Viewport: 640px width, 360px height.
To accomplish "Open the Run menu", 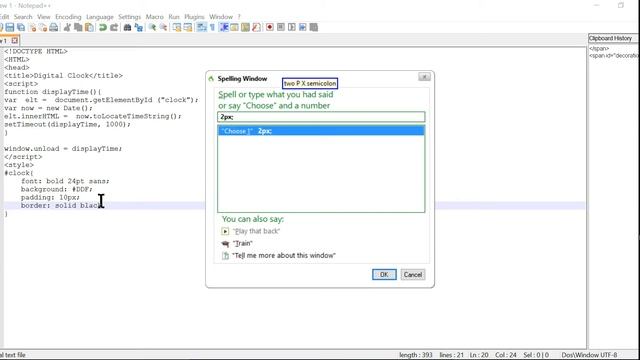I will coord(174,17).
